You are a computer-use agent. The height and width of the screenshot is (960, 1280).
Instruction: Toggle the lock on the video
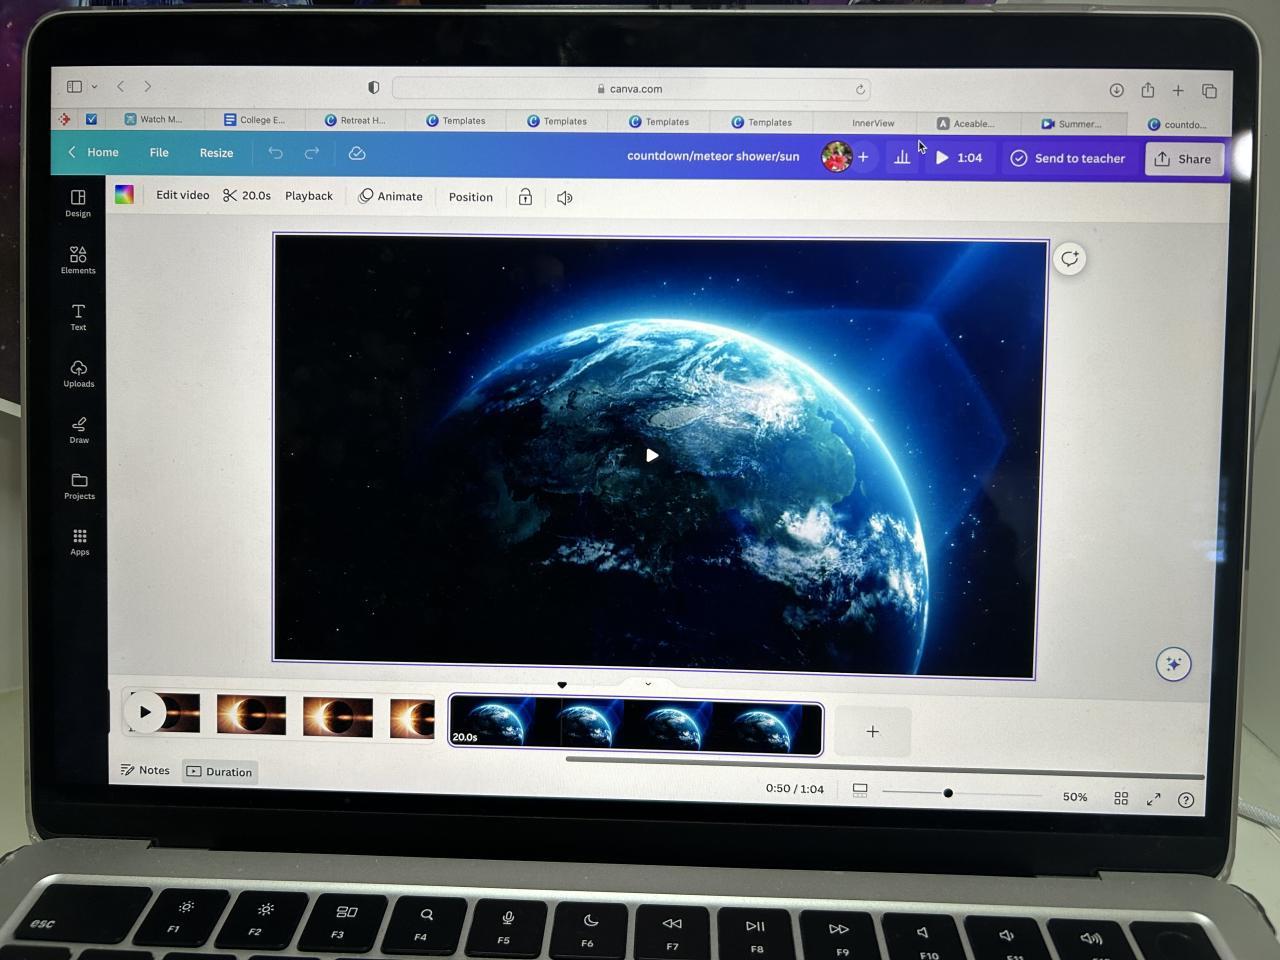pyautogui.click(x=525, y=197)
